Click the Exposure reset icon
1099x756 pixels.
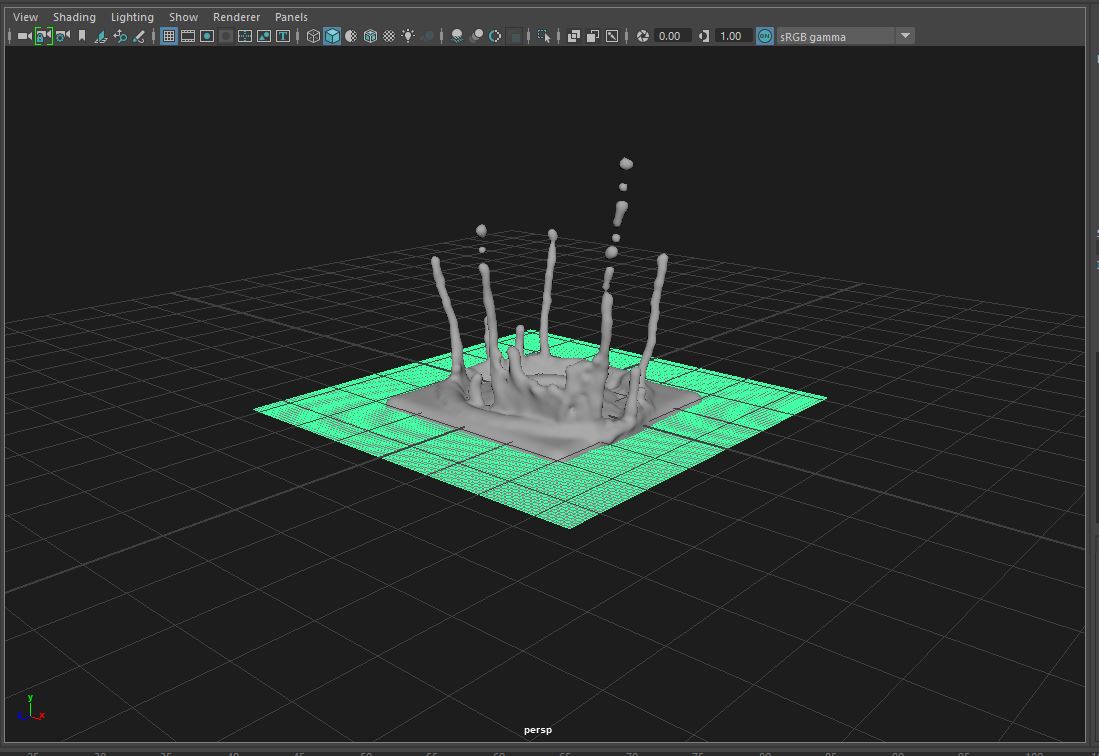(x=643, y=36)
